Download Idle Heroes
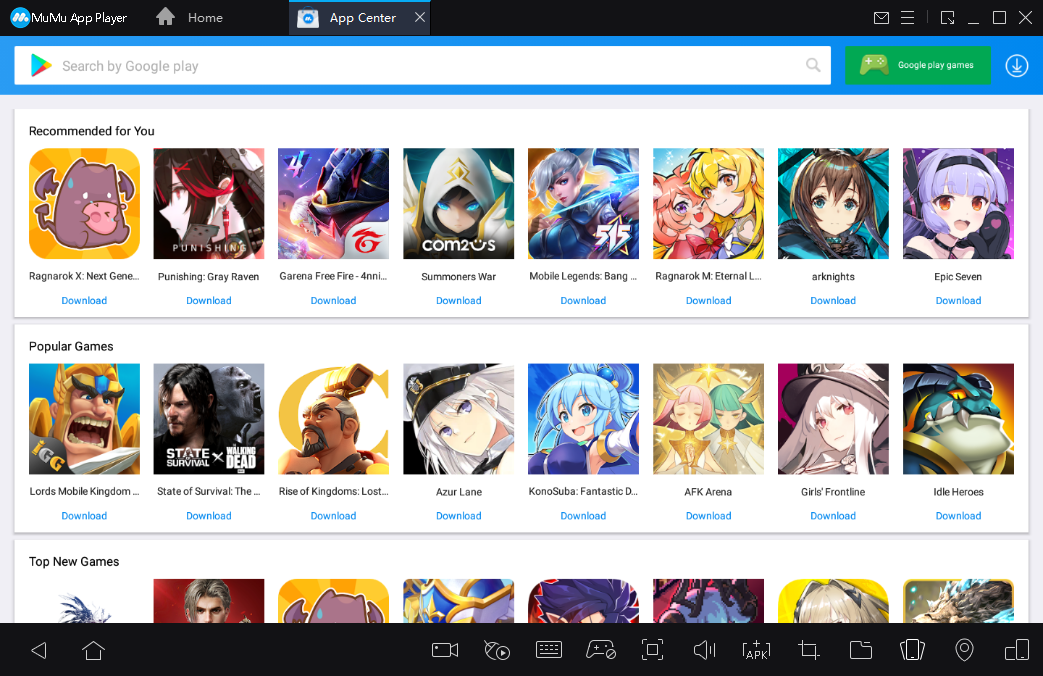1043x676 pixels. pyautogui.click(x=958, y=516)
